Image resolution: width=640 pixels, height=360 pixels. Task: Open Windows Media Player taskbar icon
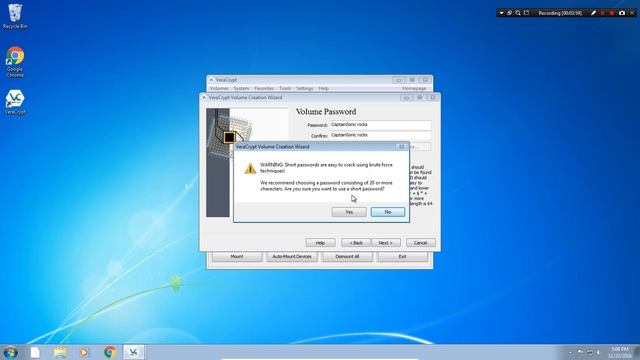84,352
